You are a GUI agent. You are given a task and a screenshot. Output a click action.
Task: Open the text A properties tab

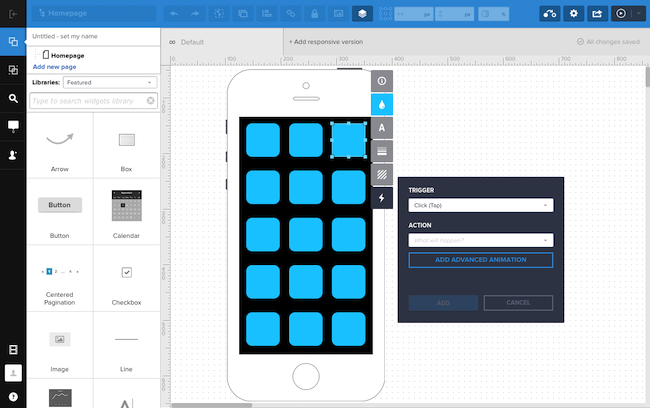(382, 128)
